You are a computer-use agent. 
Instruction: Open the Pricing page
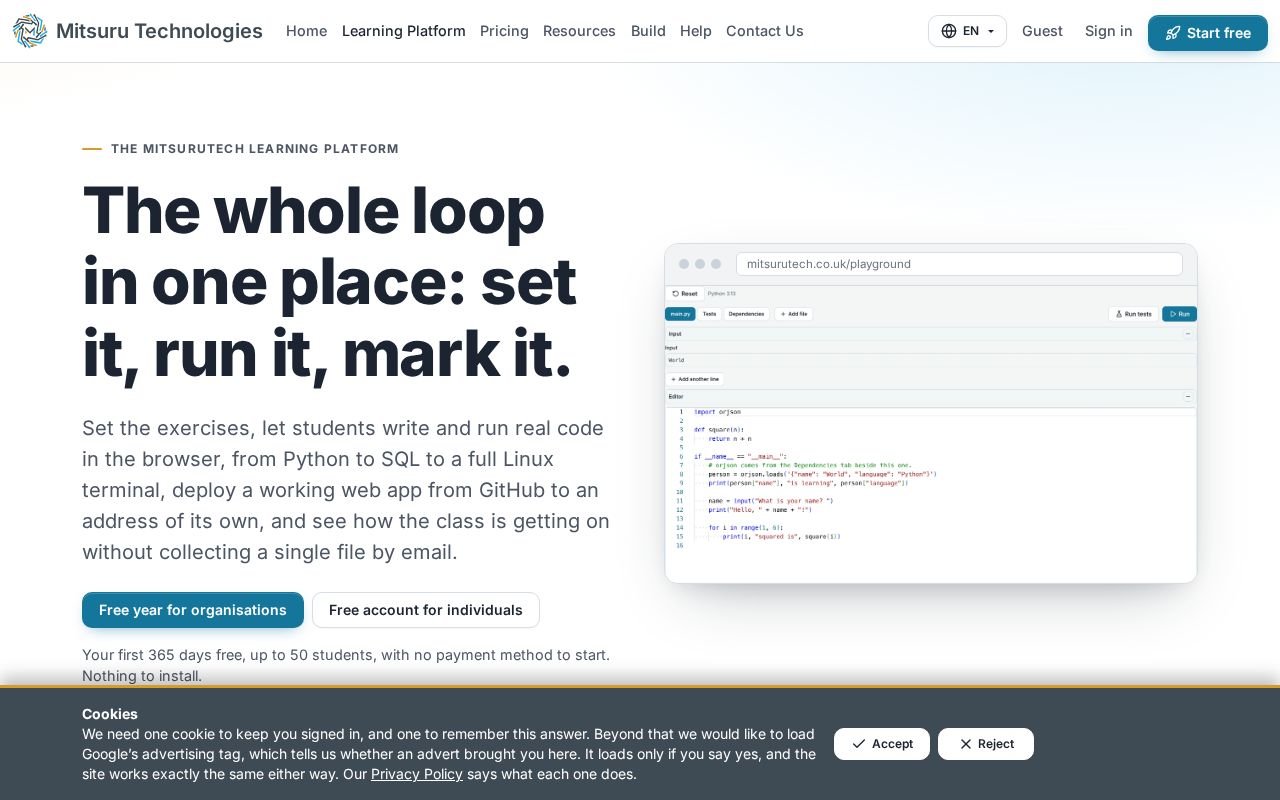(504, 31)
